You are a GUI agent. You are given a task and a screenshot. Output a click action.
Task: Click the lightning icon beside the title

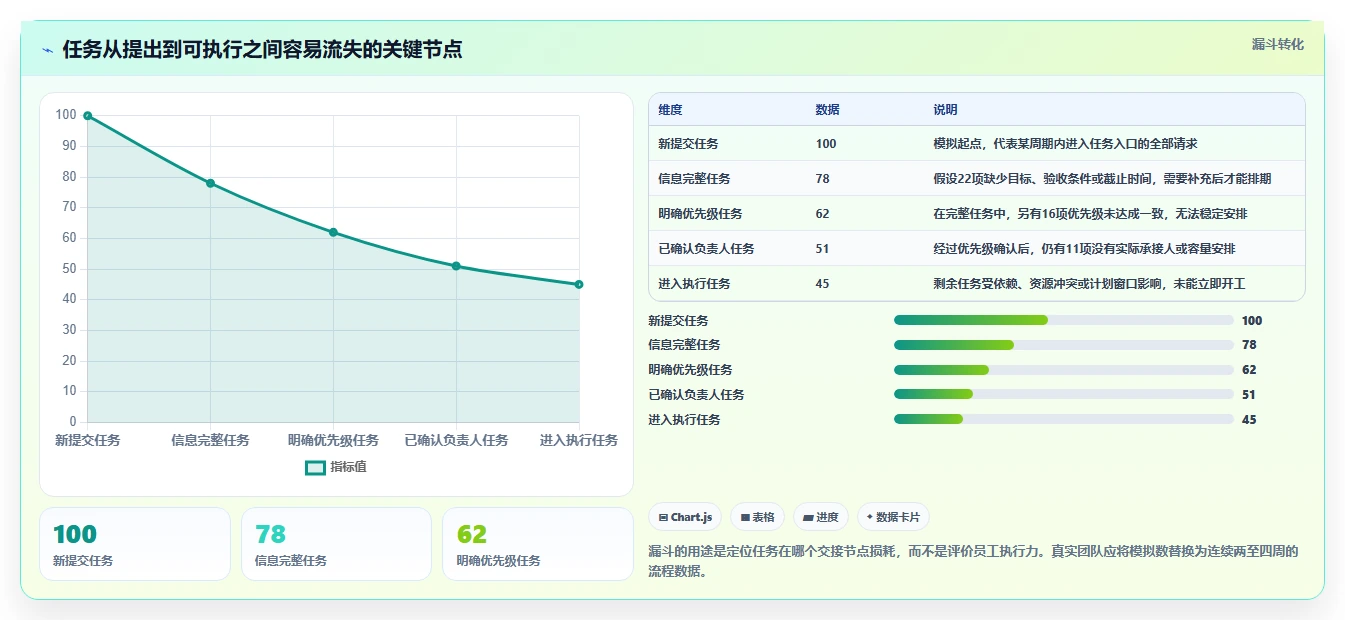[x=47, y=50]
